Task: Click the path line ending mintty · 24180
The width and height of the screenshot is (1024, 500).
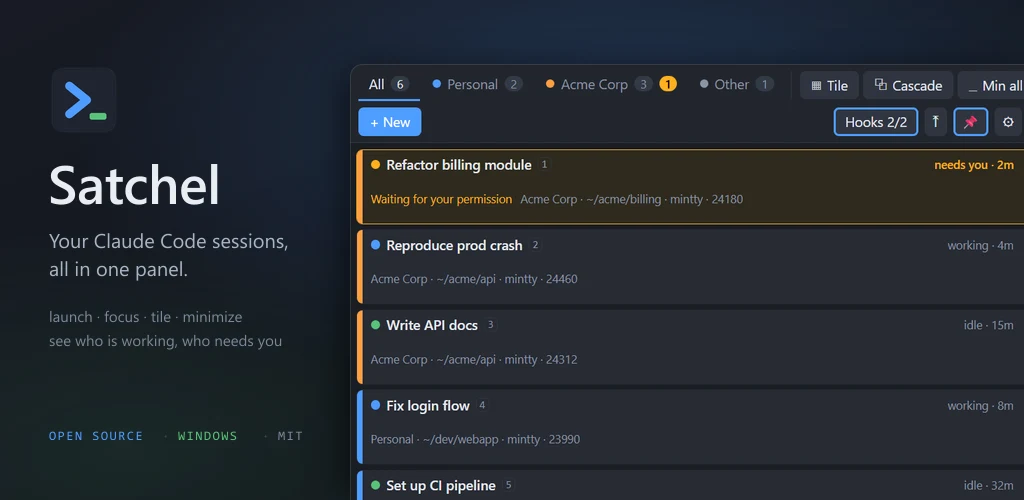Action: point(632,199)
